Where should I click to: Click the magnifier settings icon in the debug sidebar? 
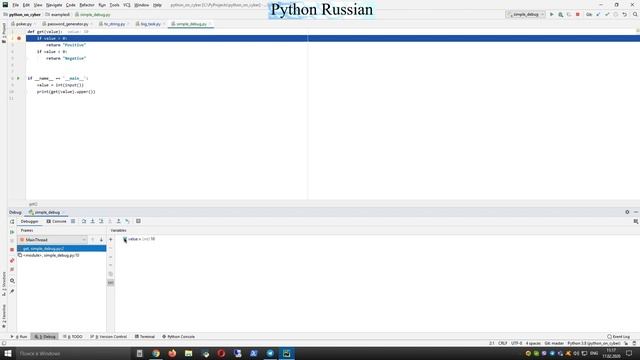click(x=12, y=281)
